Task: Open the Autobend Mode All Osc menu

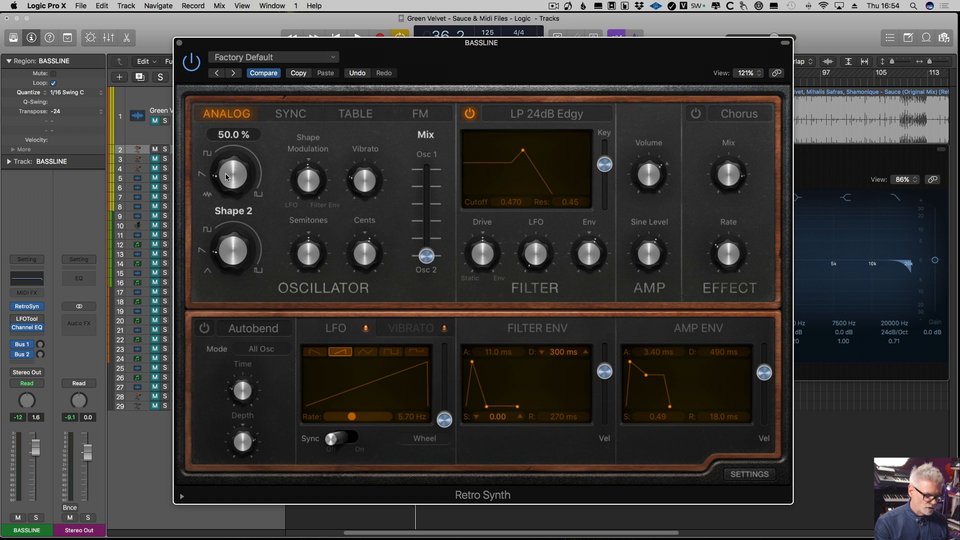Action: point(261,349)
